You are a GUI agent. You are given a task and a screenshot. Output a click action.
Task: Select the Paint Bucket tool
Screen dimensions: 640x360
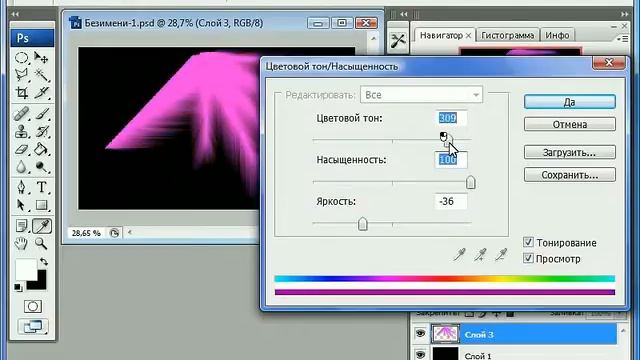(41, 149)
